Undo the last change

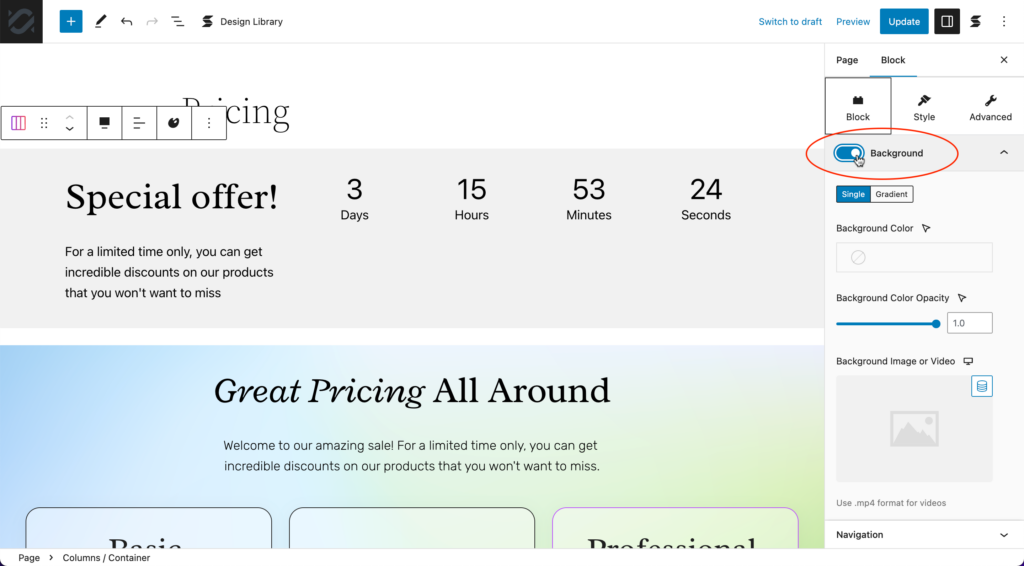point(126,22)
